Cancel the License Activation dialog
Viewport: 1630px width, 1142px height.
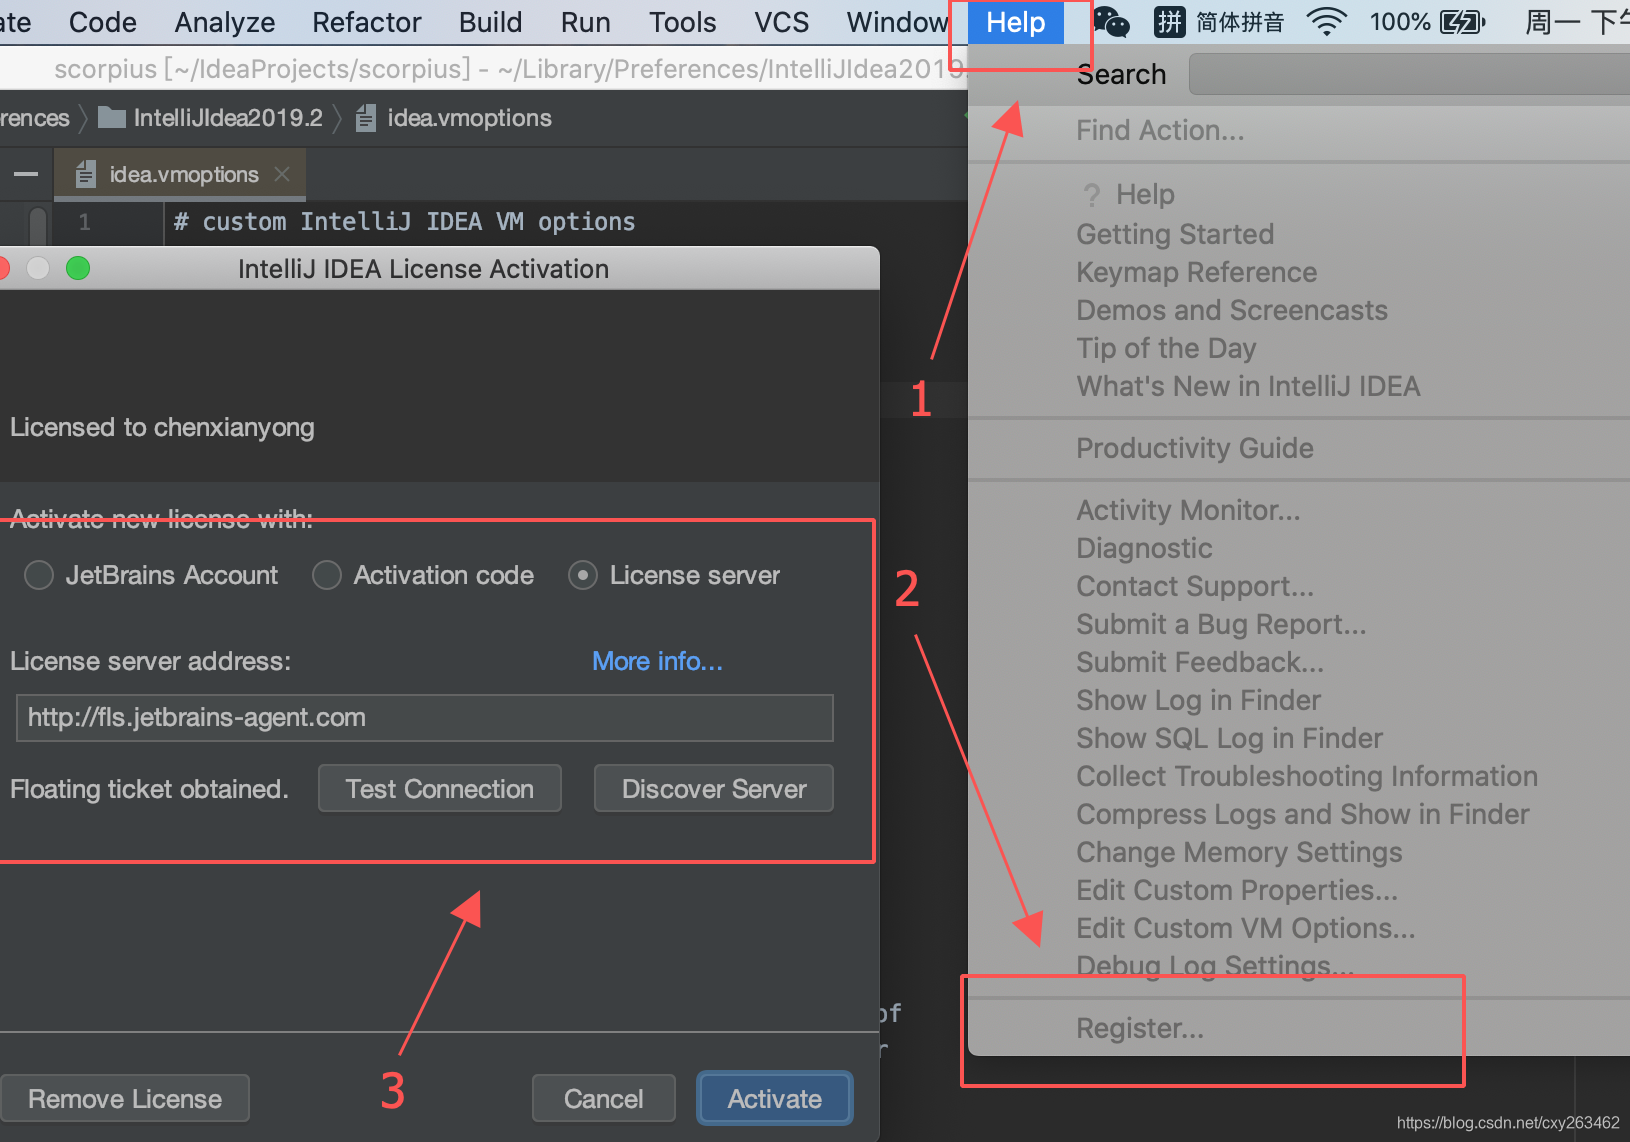tap(604, 1099)
